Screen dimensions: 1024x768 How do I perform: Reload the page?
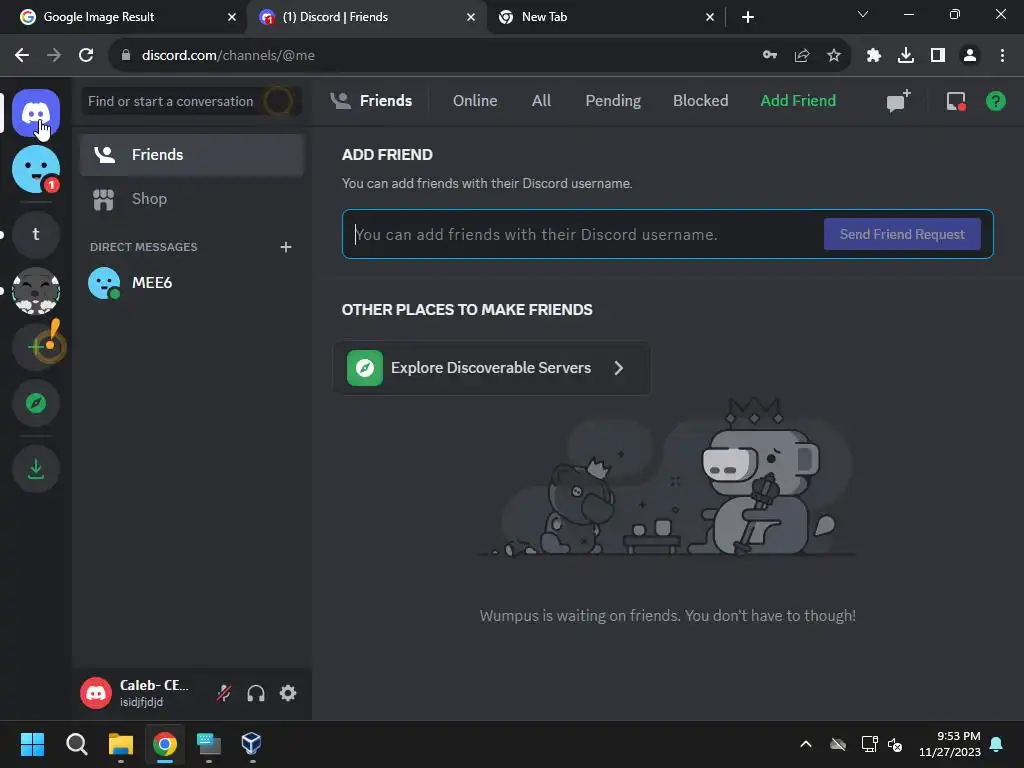[86, 56]
